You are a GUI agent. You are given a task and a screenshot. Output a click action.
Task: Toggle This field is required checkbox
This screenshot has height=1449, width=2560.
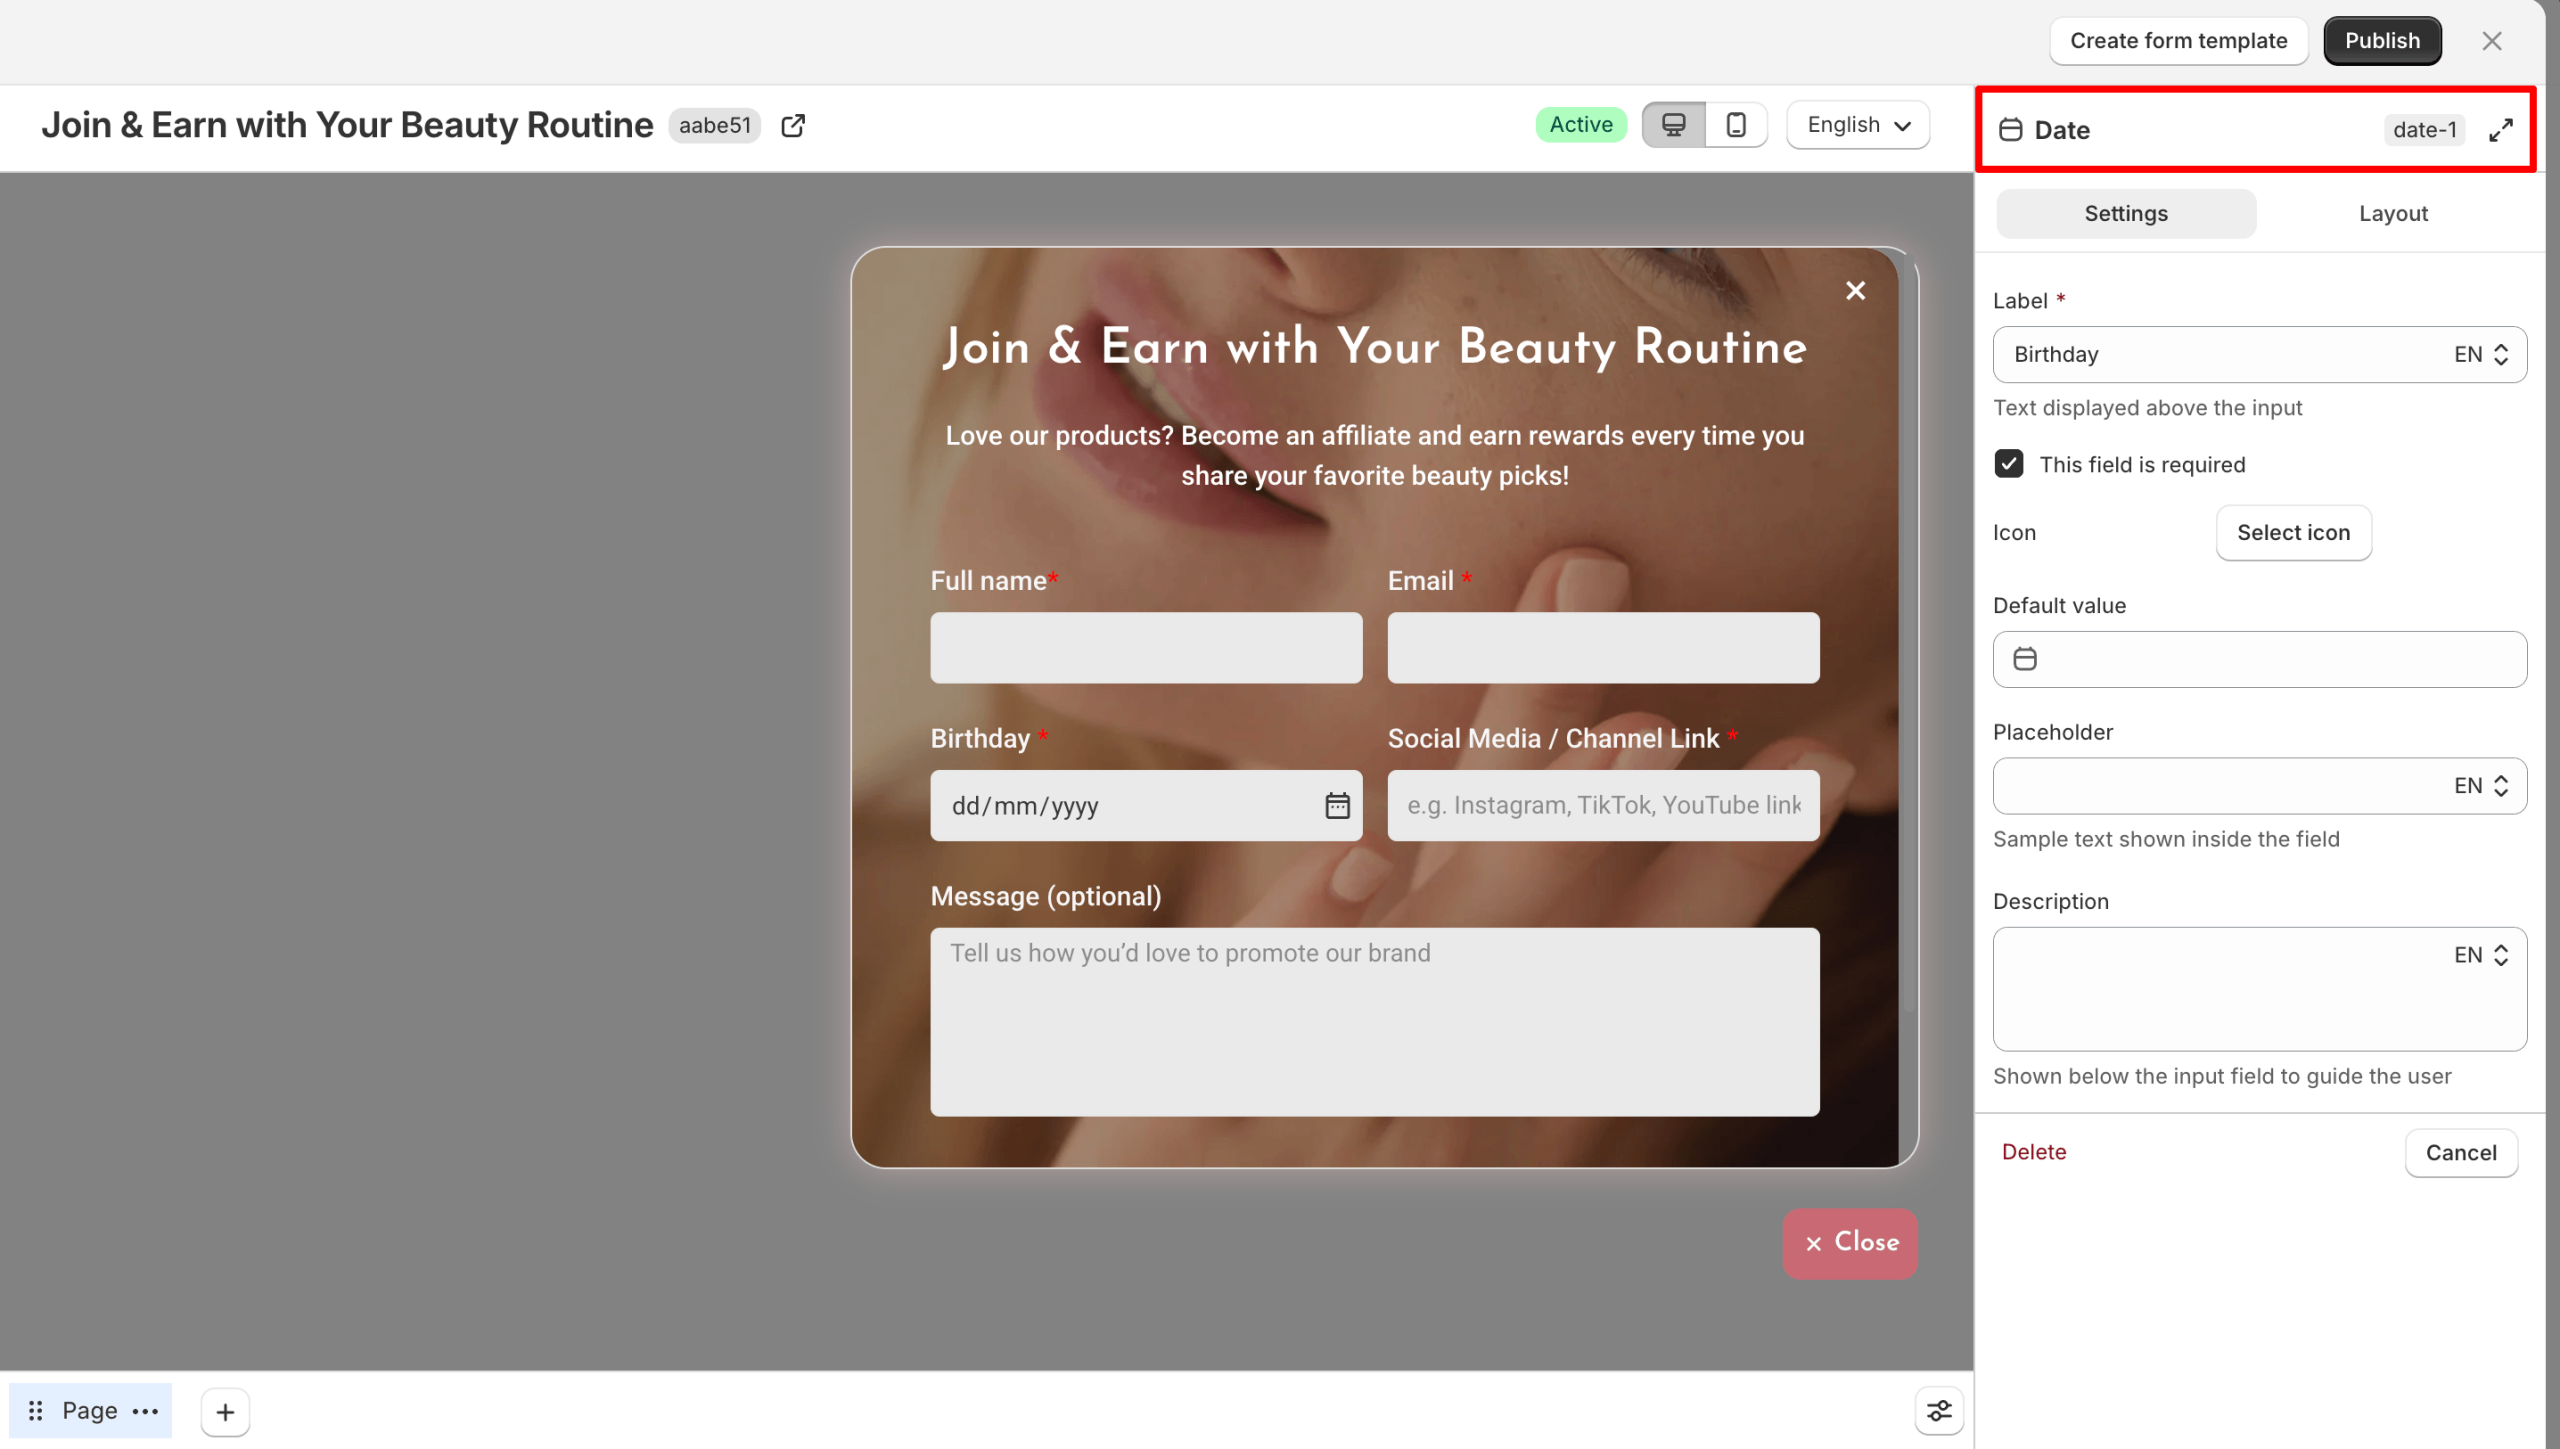[x=2009, y=464]
